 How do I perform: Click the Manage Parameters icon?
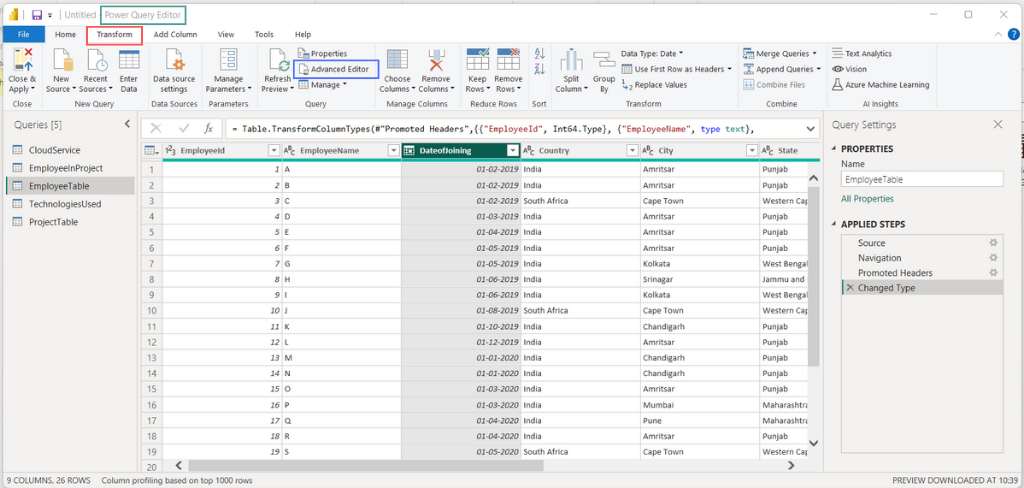pyautogui.click(x=228, y=60)
